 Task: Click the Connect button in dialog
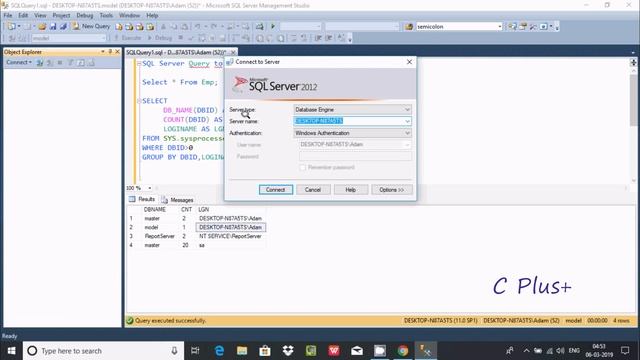[x=276, y=190]
